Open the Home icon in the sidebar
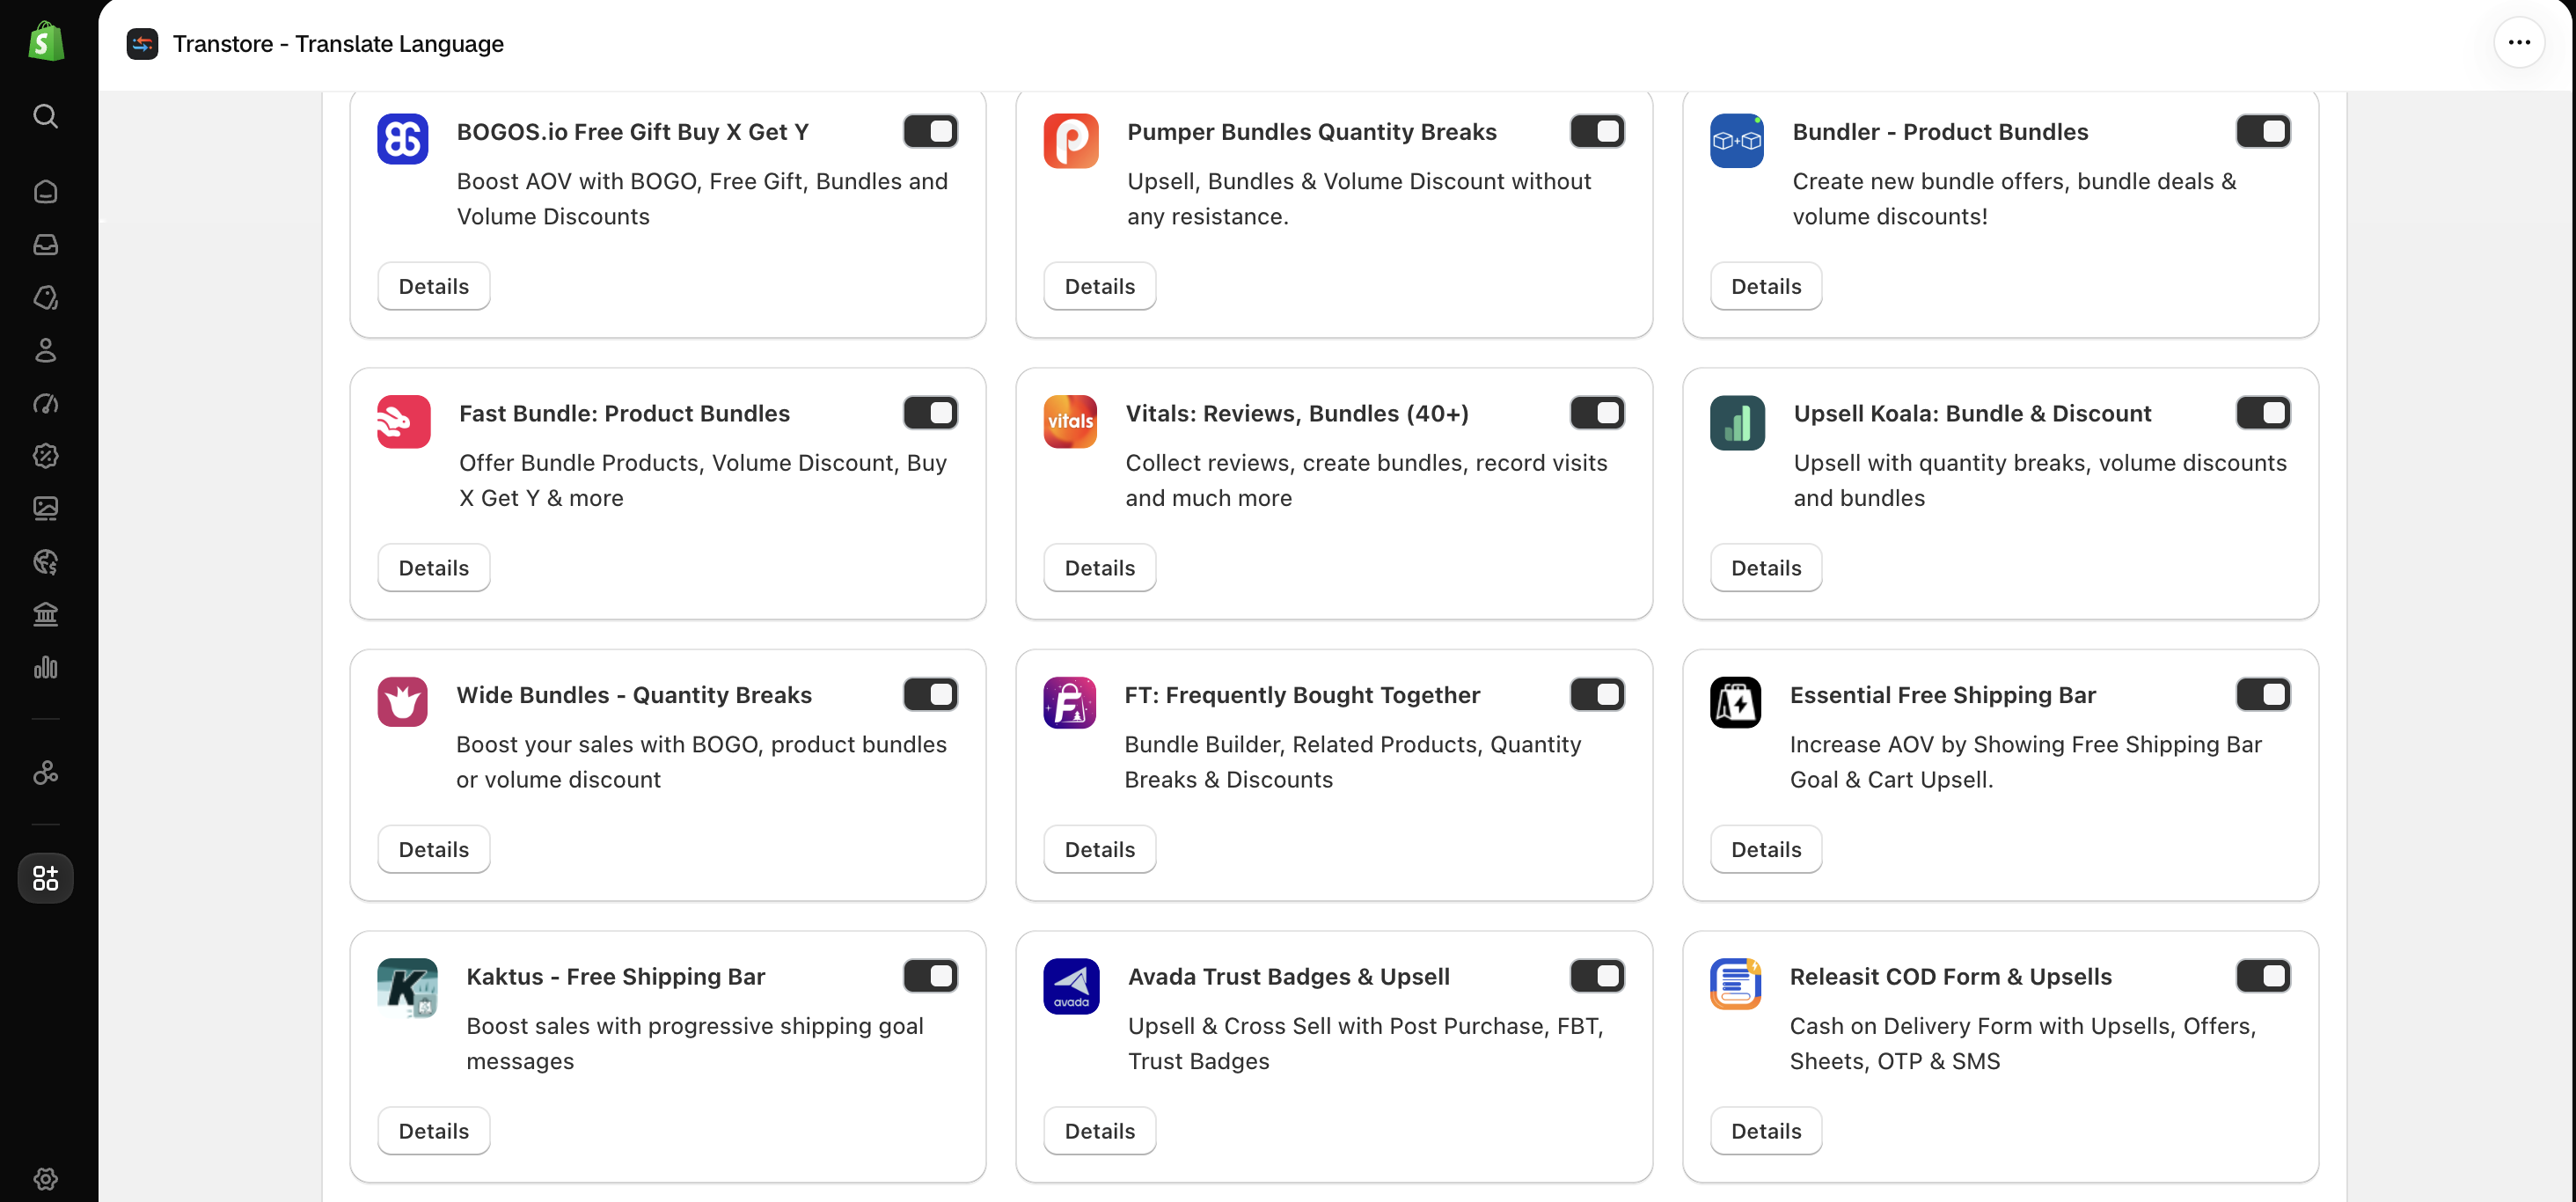This screenshot has height=1202, width=2576. point(46,191)
